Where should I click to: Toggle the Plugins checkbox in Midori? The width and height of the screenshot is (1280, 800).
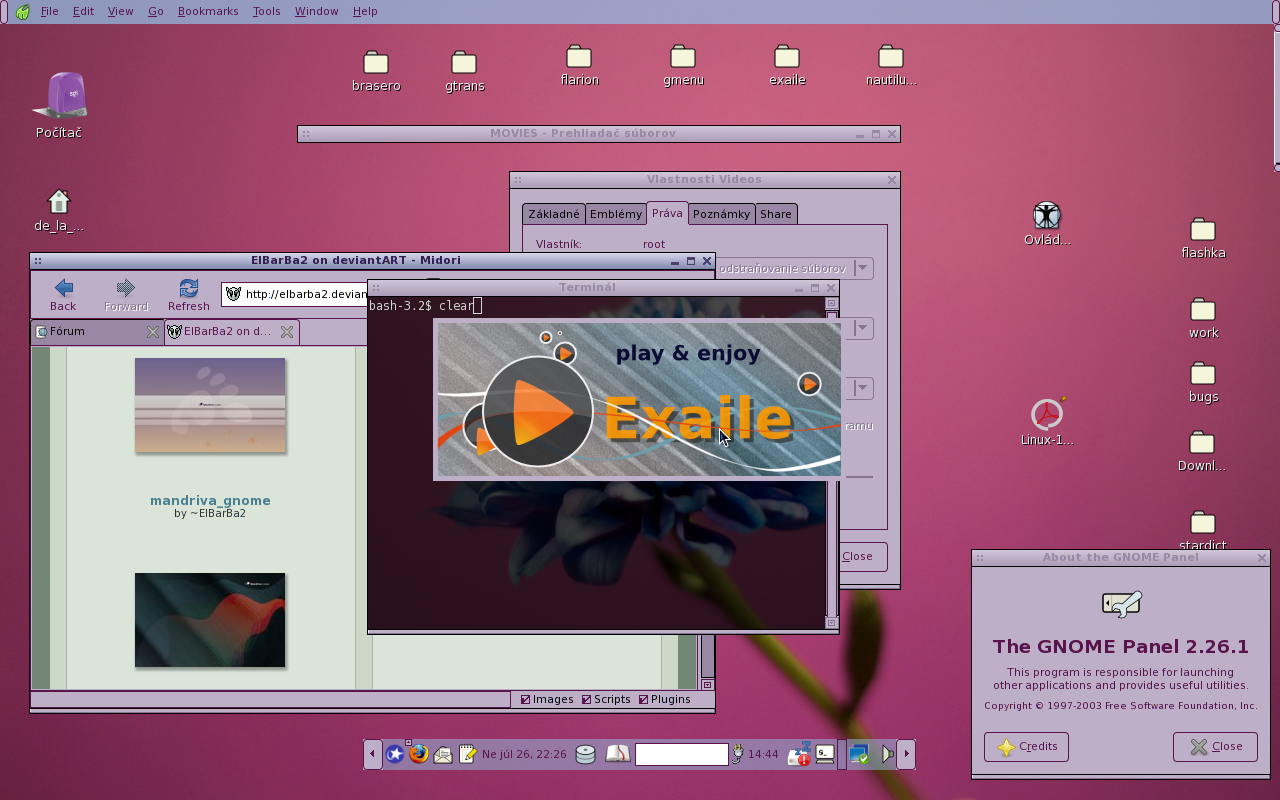(x=665, y=699)
